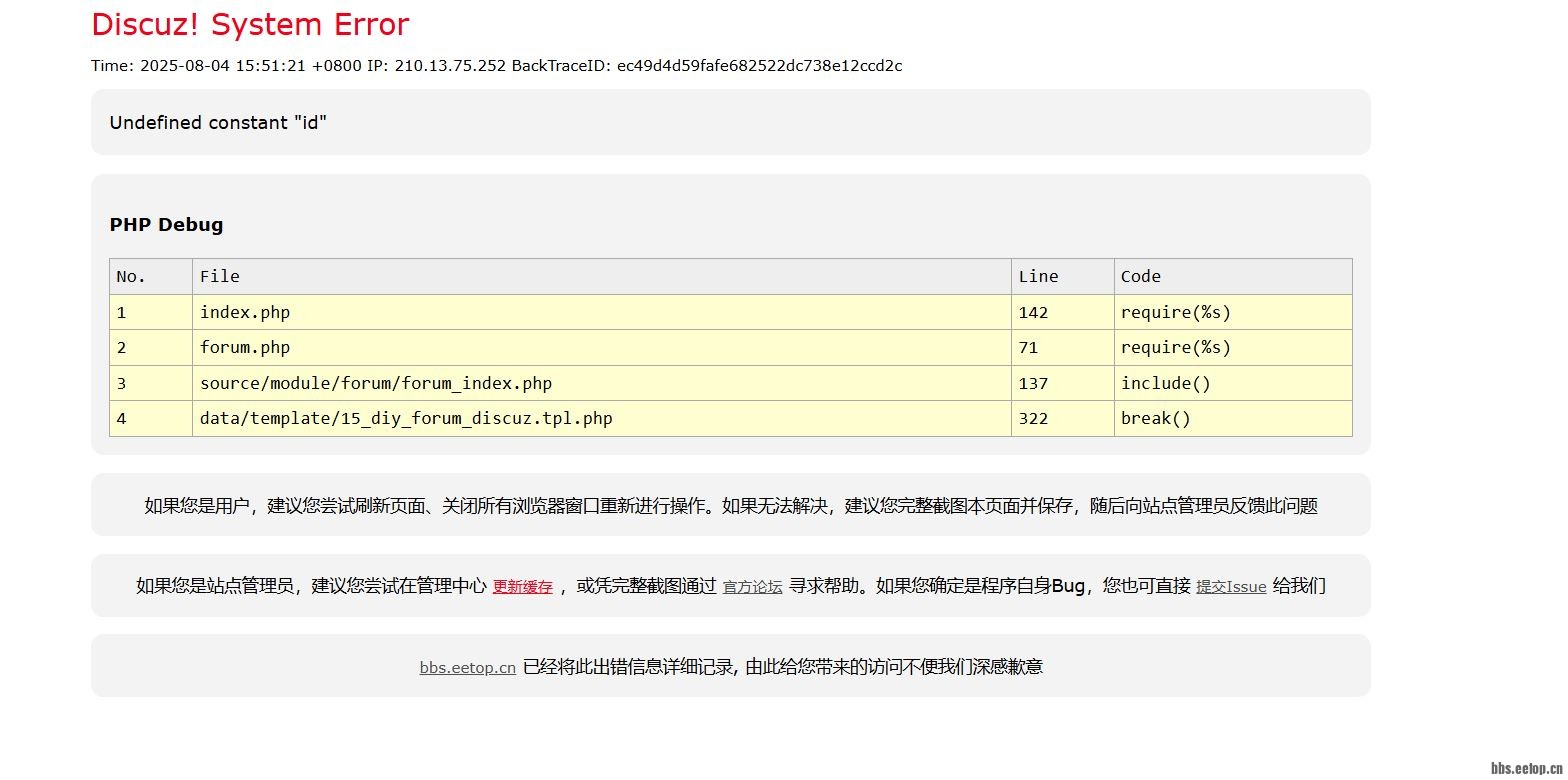Click the Time, IP and BackTraceID line
Screen dimensions: 1568x780
(x=496, y=66)
